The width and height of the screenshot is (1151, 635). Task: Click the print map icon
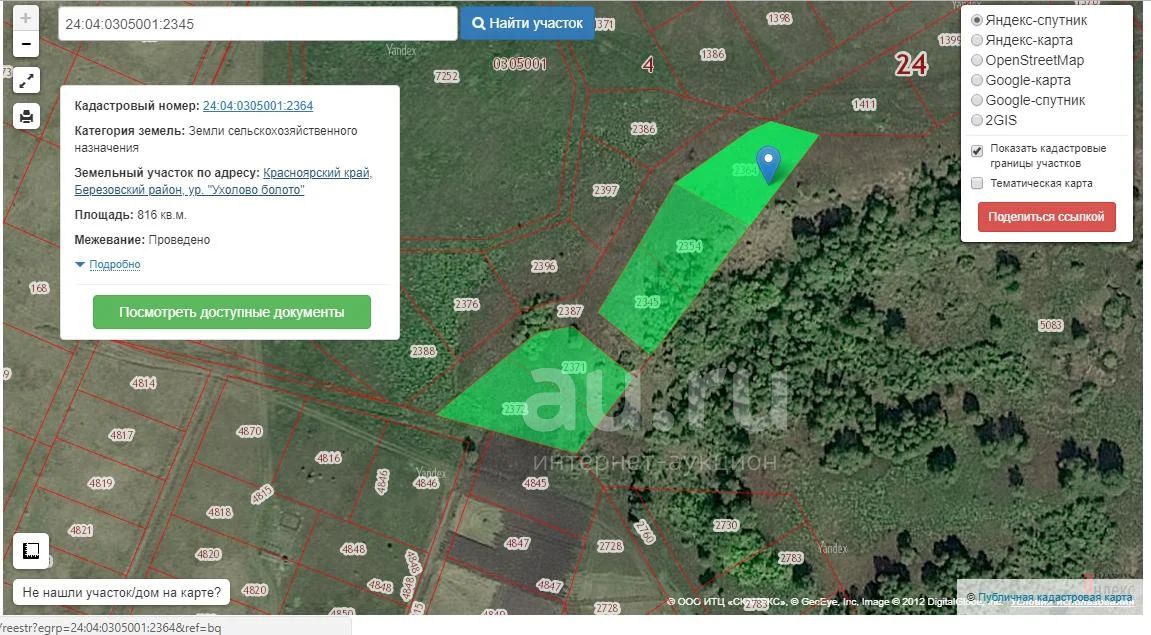point(26,116)
